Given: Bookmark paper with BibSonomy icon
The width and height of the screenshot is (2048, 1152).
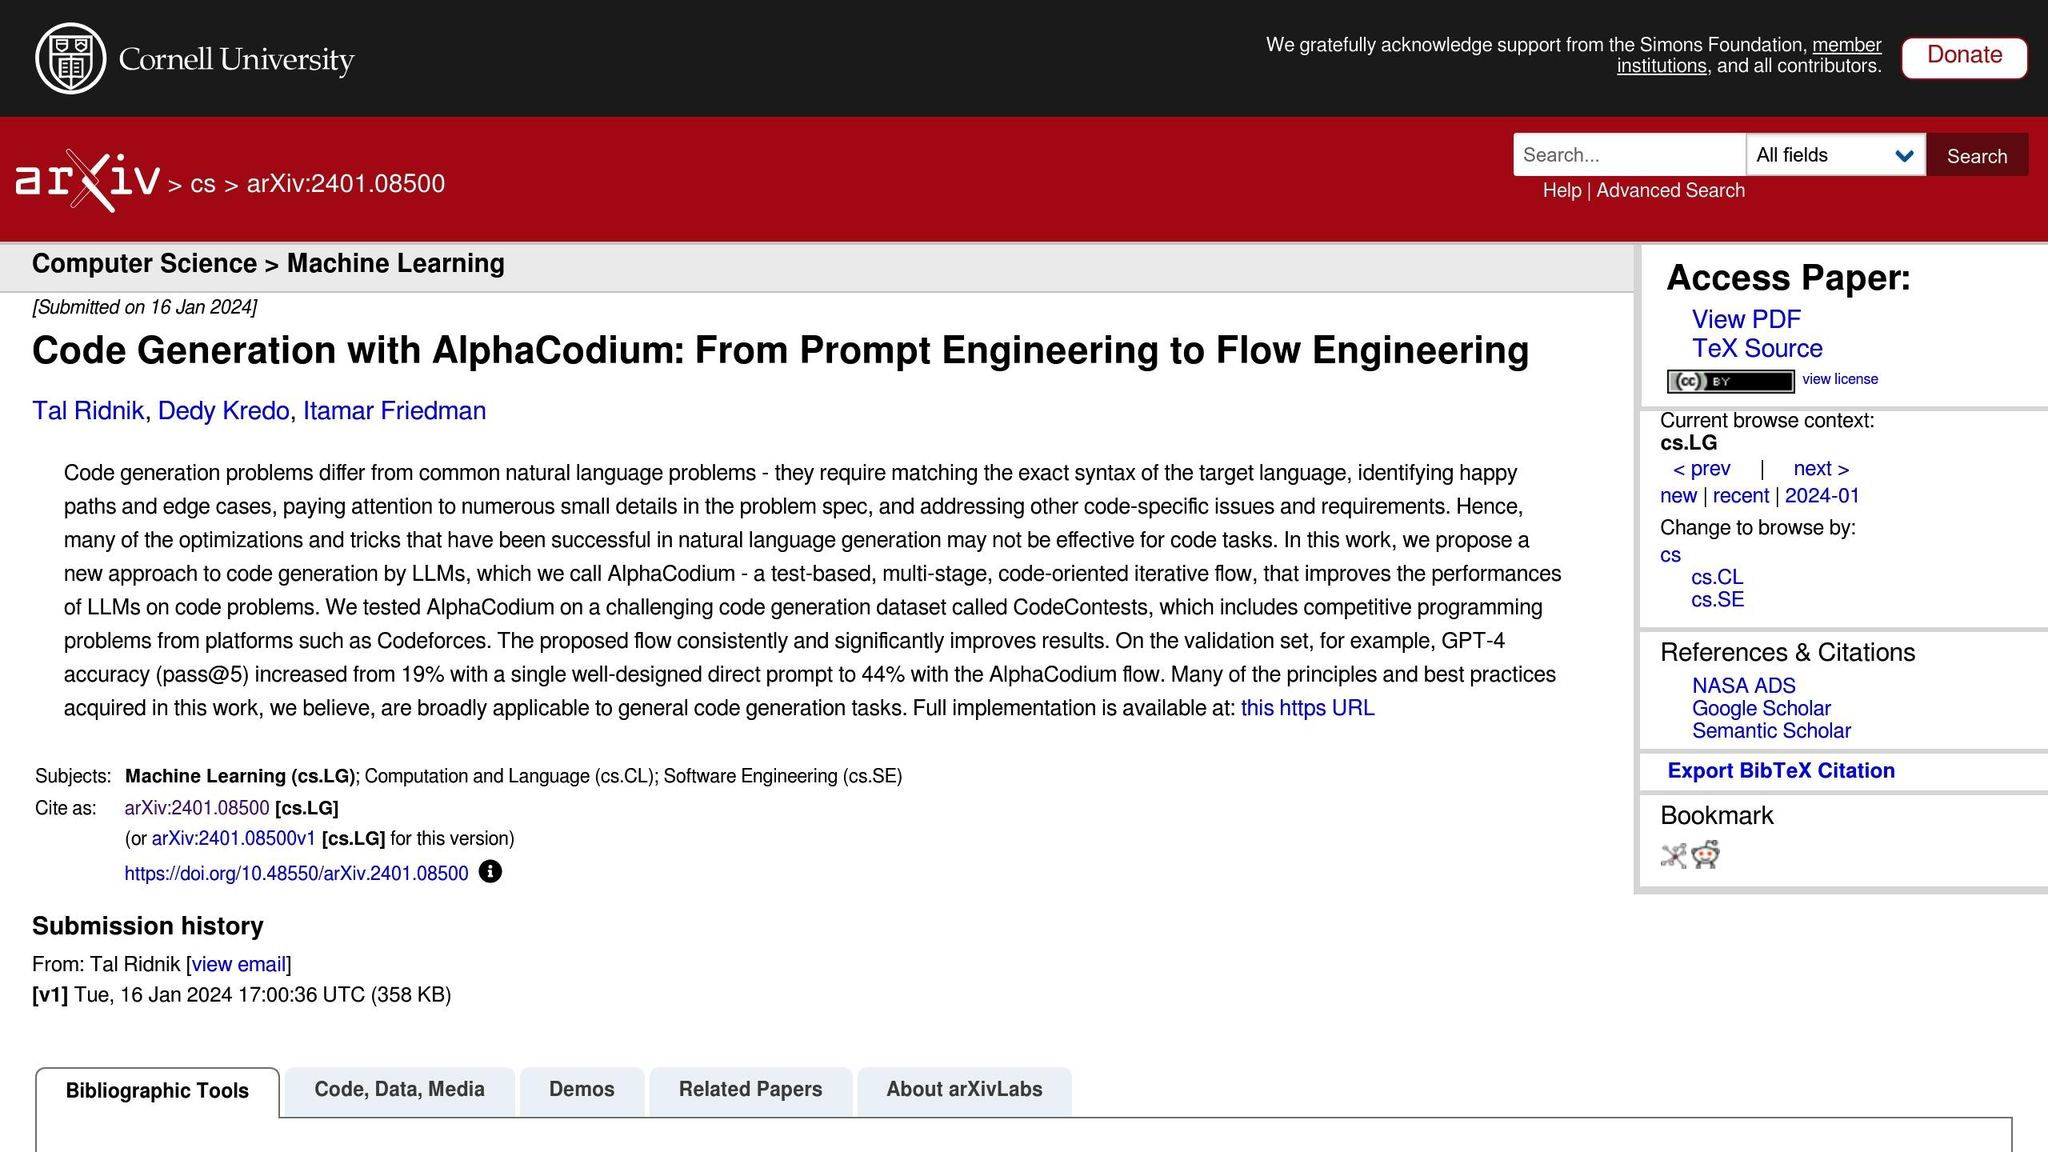Looking at the screenshot, I should tap(1673, 855).
